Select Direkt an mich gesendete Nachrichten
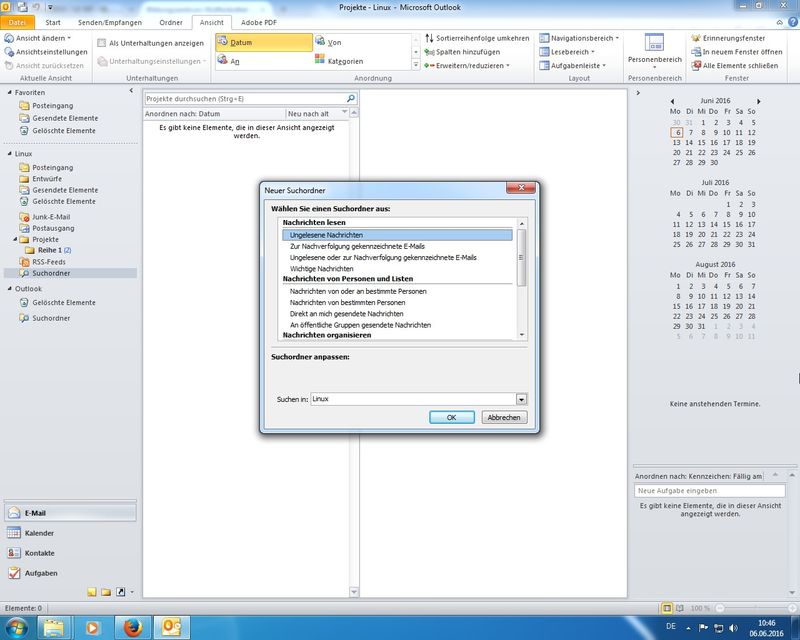This screenshot has height=640, width=800. (346, 314)
